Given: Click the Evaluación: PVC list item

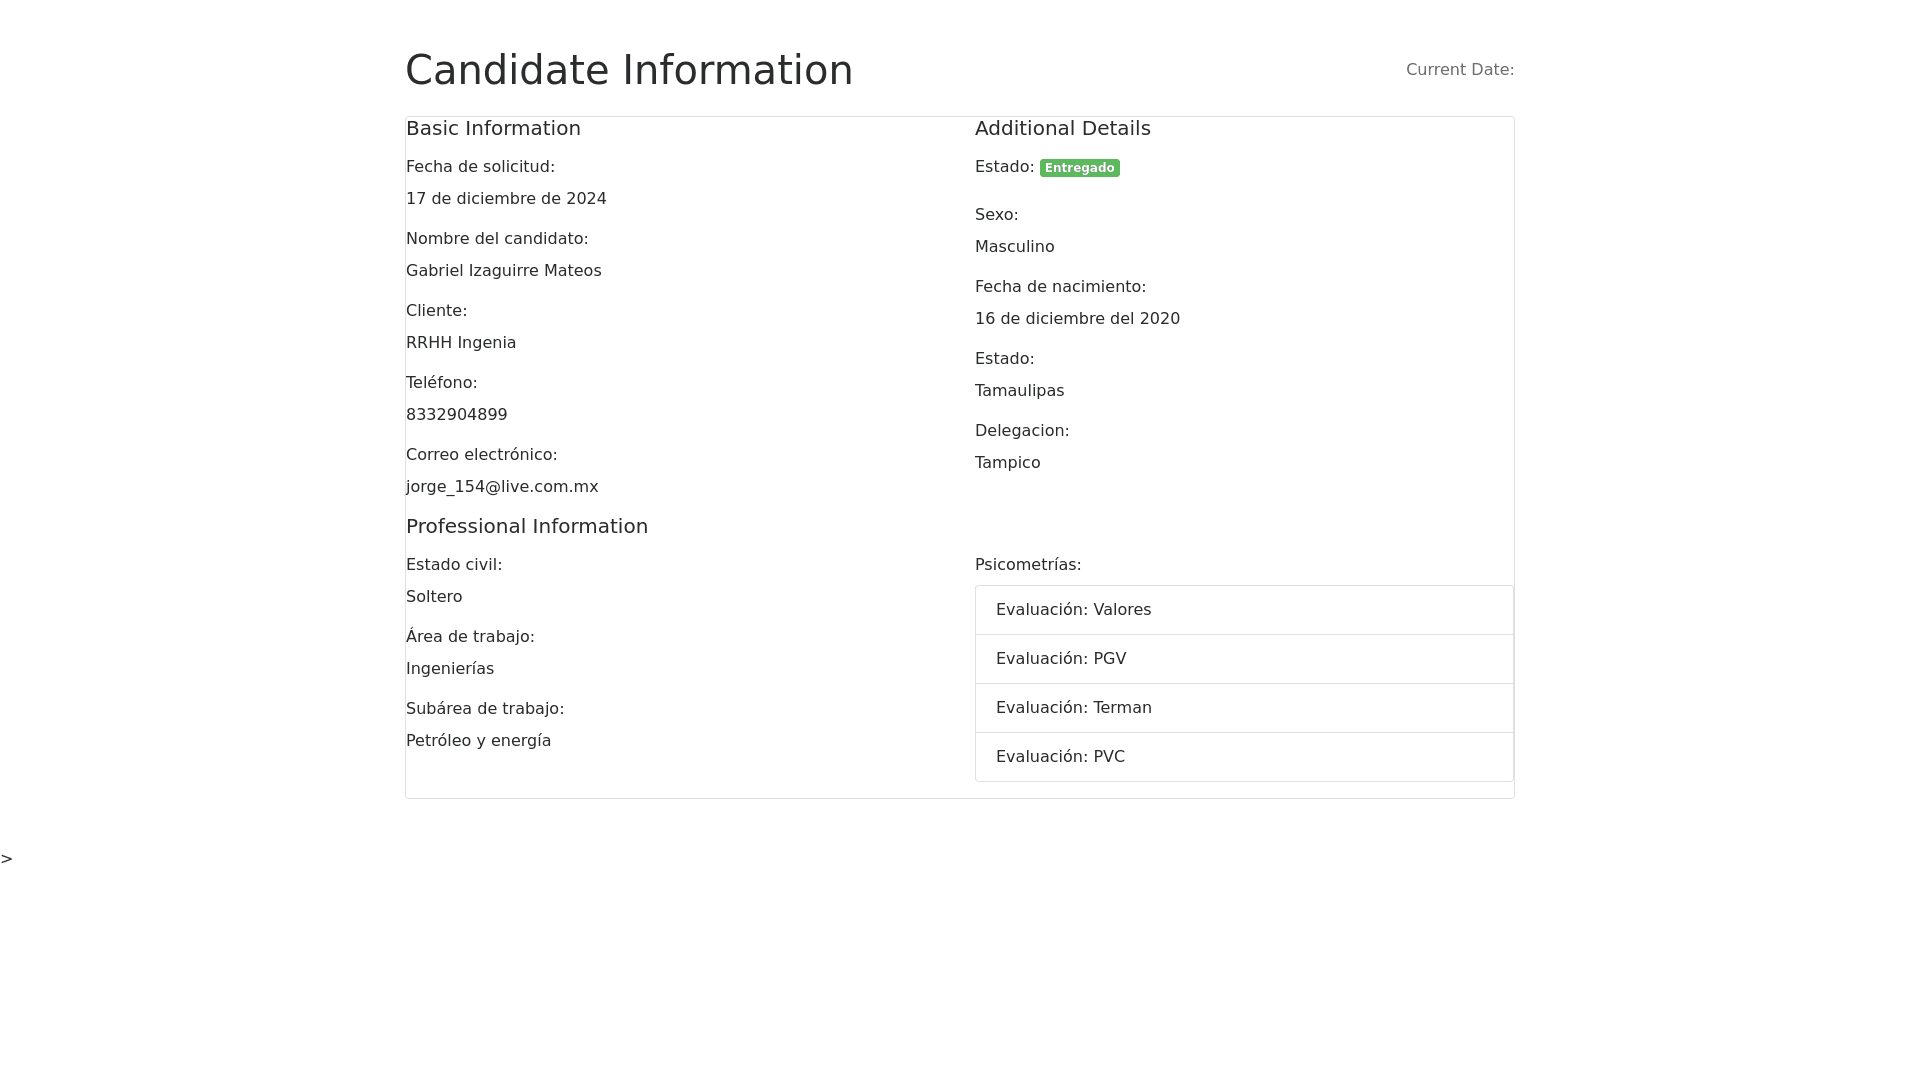Looking at the screenshot, I should tap(1243, 757).
